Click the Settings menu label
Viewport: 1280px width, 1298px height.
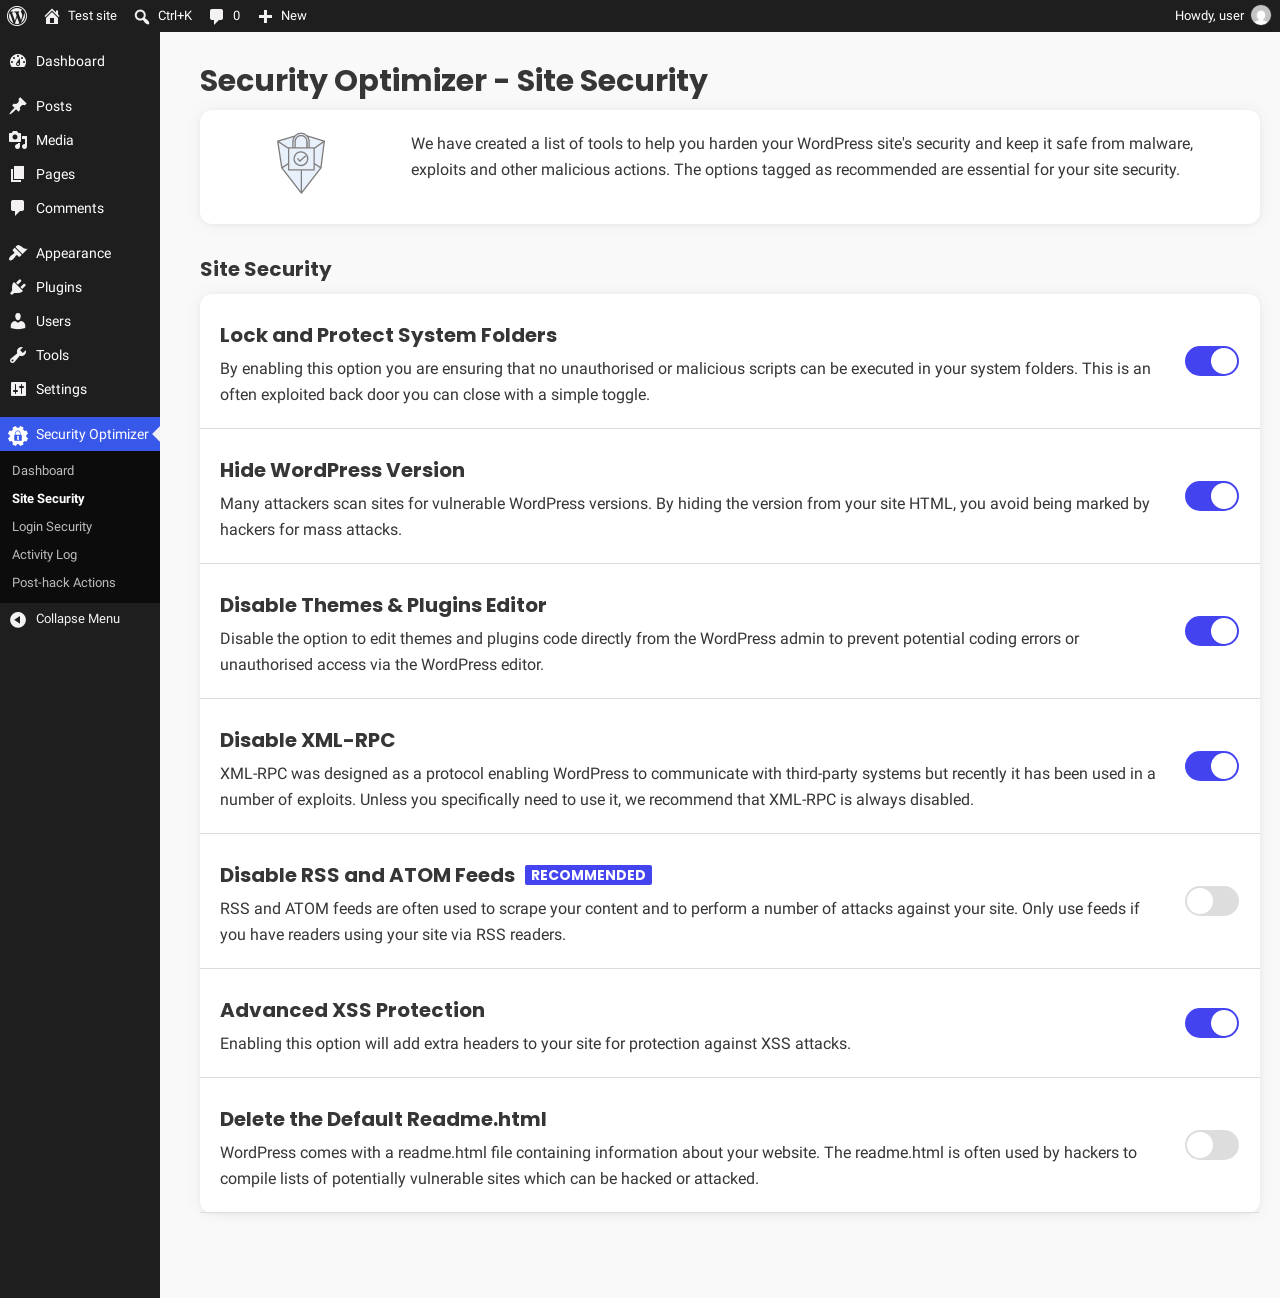pos(61,389)
